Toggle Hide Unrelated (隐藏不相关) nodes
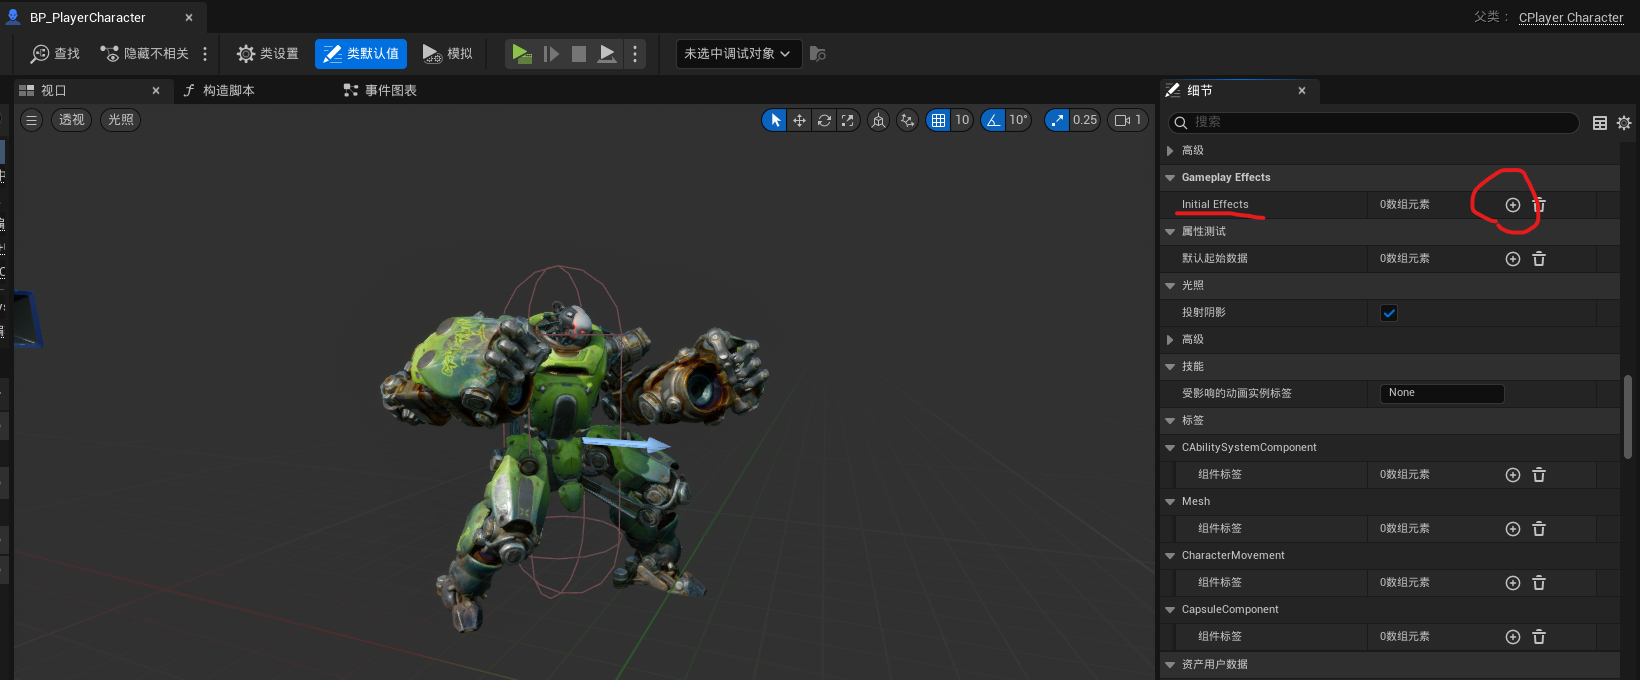The height and width of the screenshot is (680, 1640). tap(144, 54)
